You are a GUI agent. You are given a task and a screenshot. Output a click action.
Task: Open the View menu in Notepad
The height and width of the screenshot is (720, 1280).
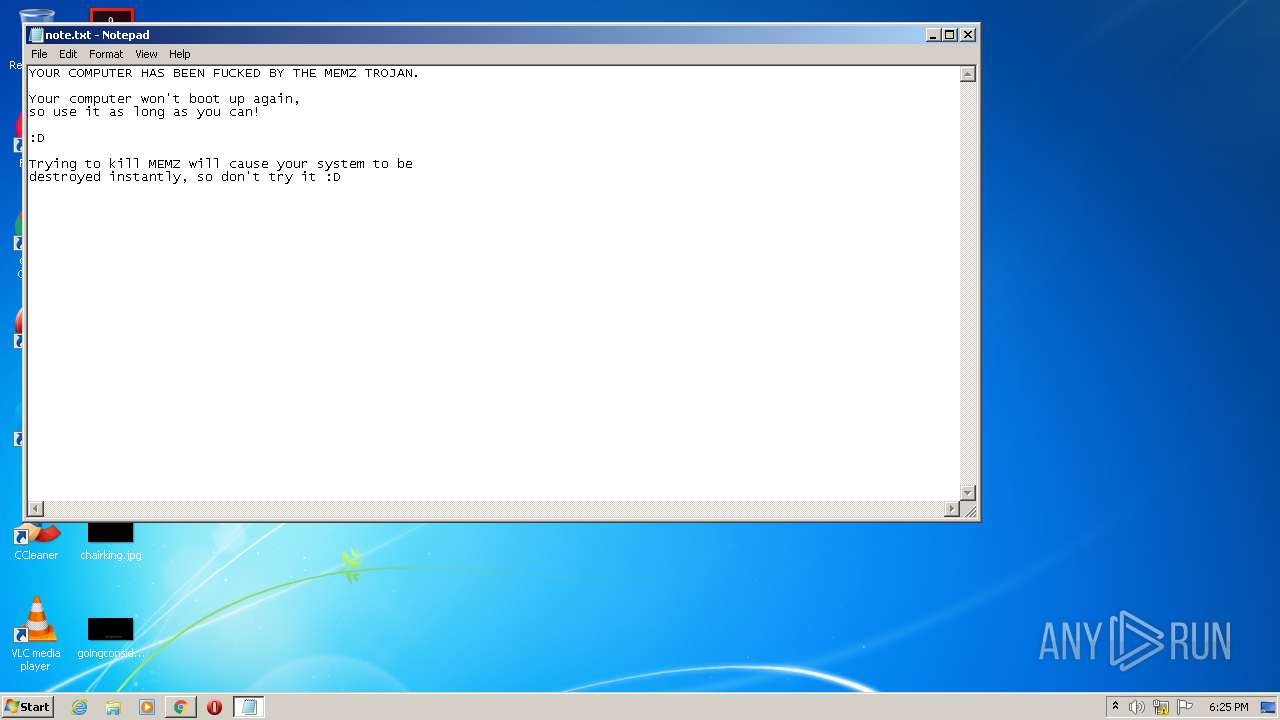coord(146,54)
